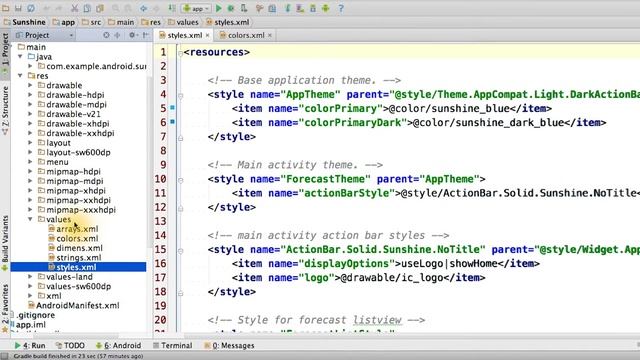
Task: Collapse the values folder
Action: pos(30,219)
